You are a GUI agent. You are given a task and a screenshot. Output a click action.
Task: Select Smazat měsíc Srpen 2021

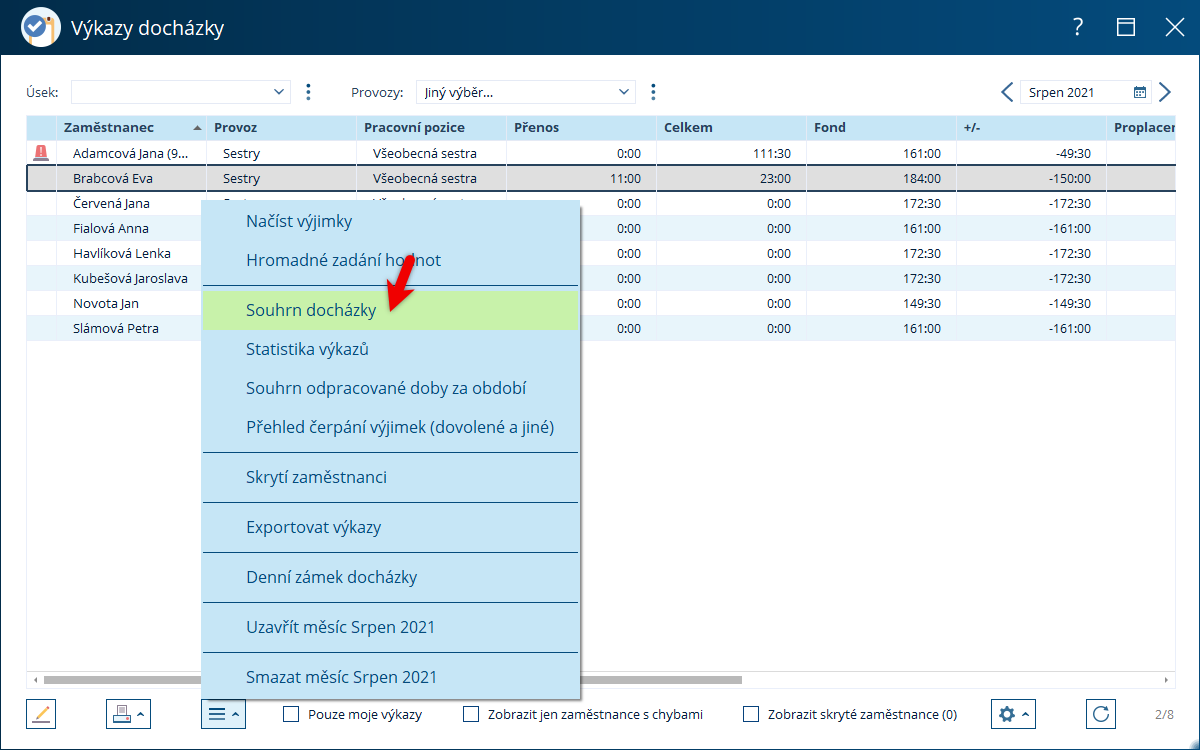(390, 677)
